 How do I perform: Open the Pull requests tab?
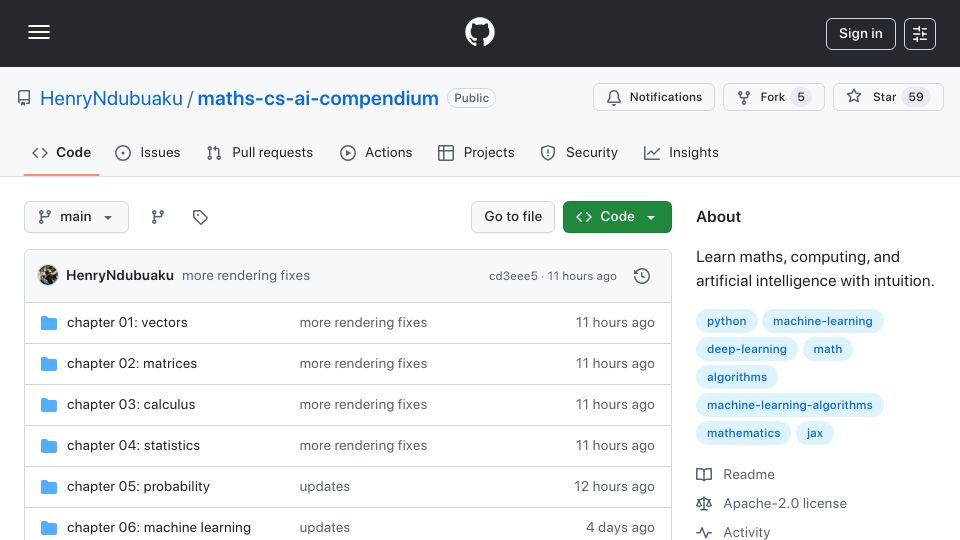260,152
